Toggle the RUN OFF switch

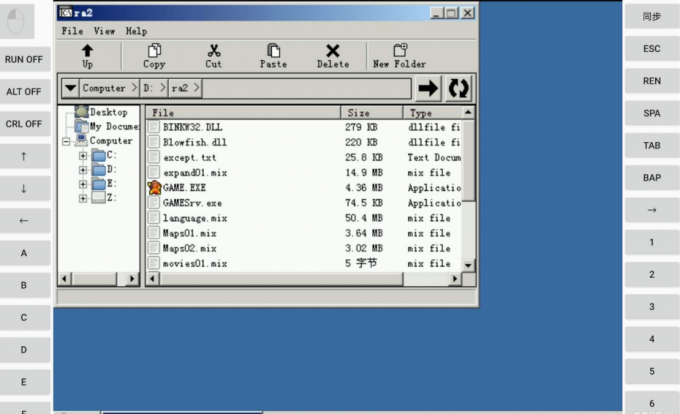[24, 59]
